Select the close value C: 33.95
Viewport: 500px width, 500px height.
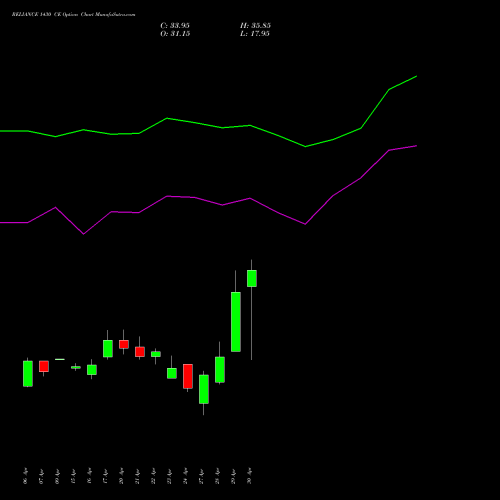(x=175, y=26)
